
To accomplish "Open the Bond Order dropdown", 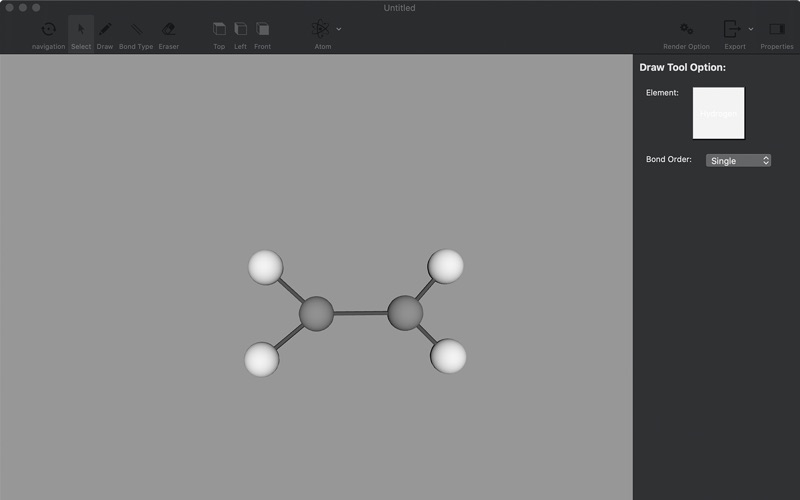I will point(738,160).
